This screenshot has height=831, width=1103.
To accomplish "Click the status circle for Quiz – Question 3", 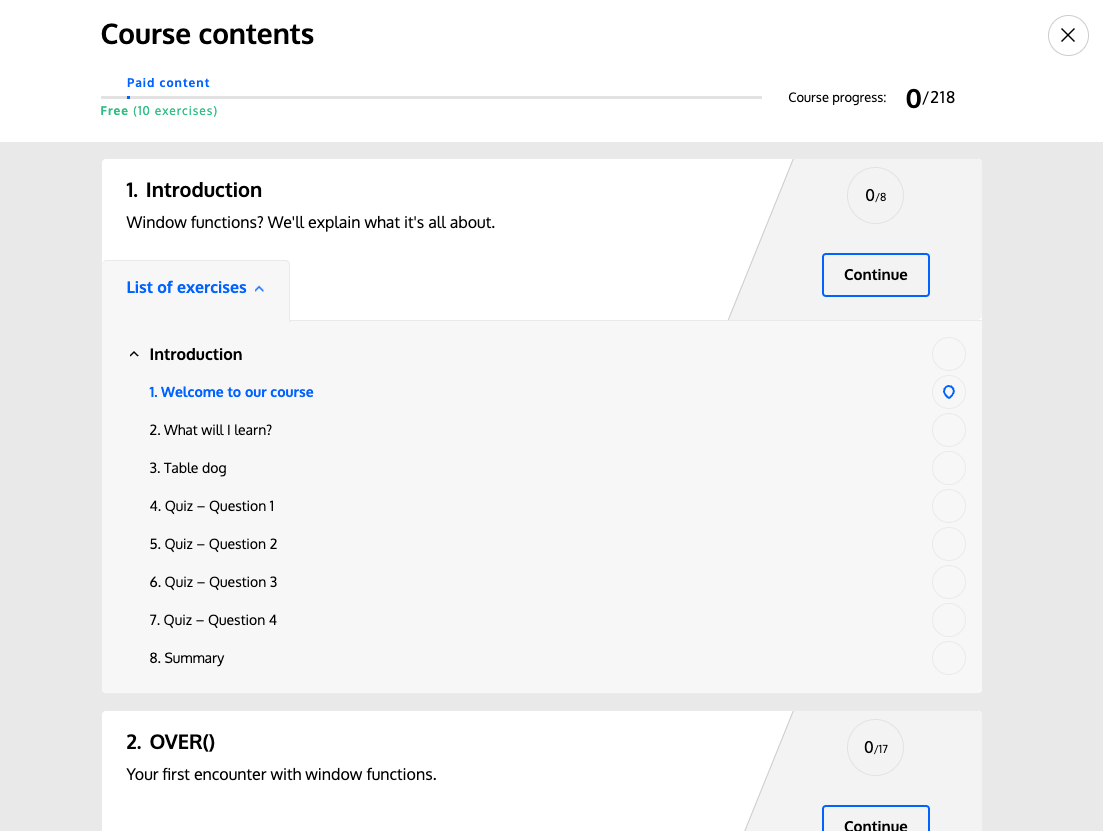I will point(949,582).
